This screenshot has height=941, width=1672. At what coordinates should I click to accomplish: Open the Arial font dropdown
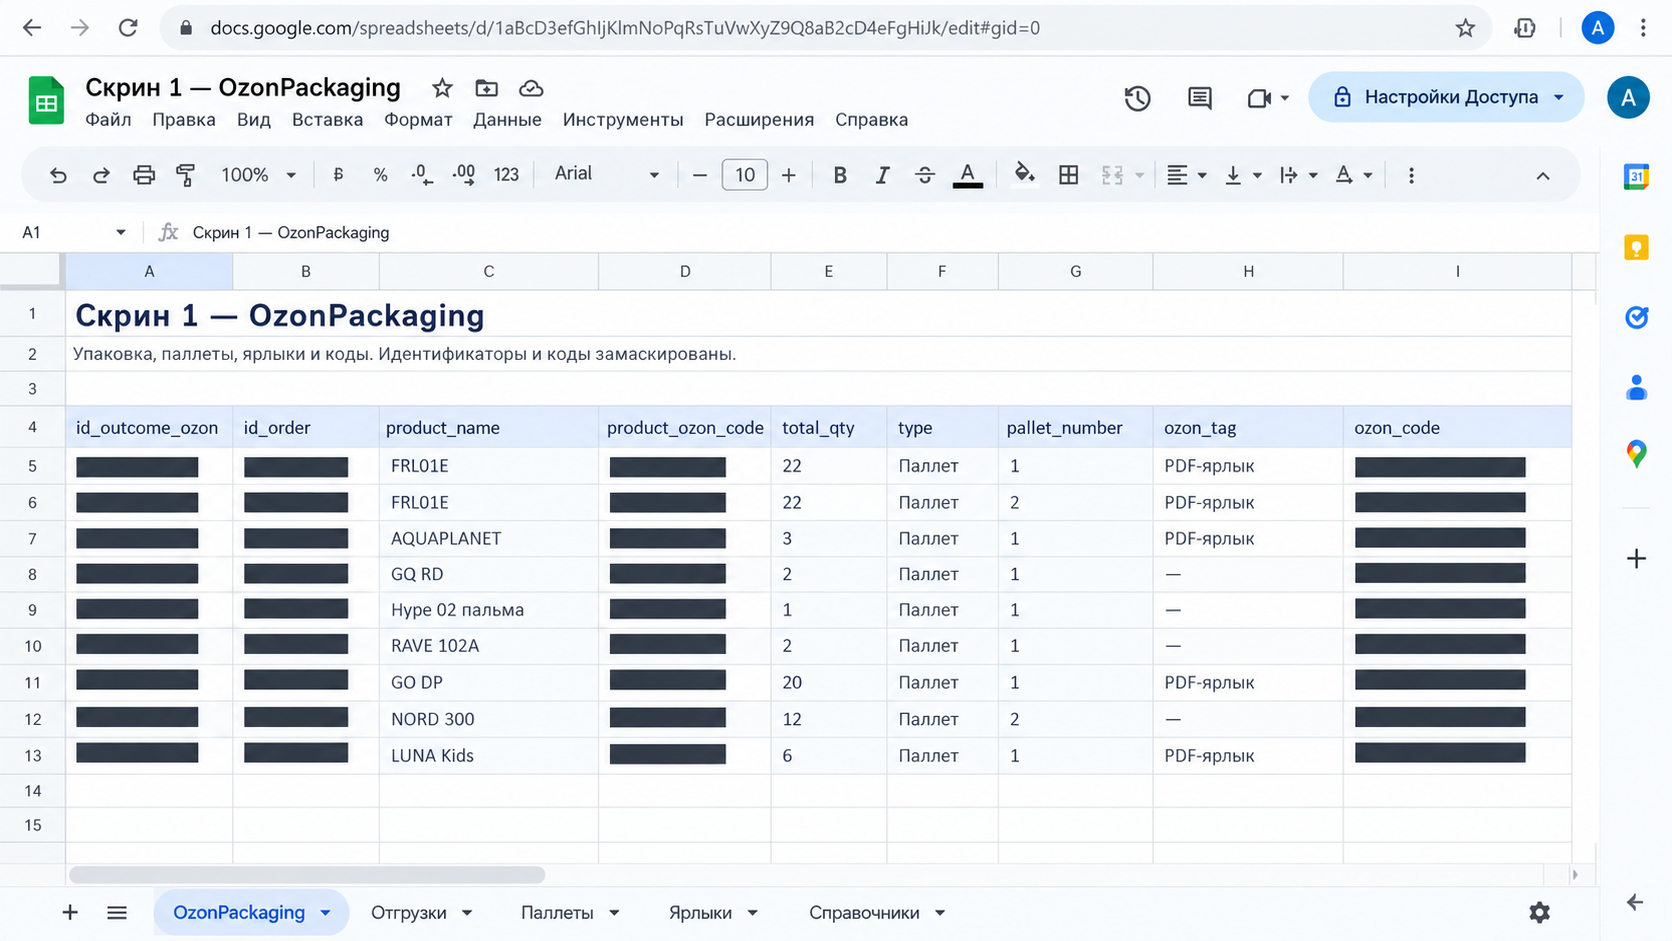coord(607,174)
